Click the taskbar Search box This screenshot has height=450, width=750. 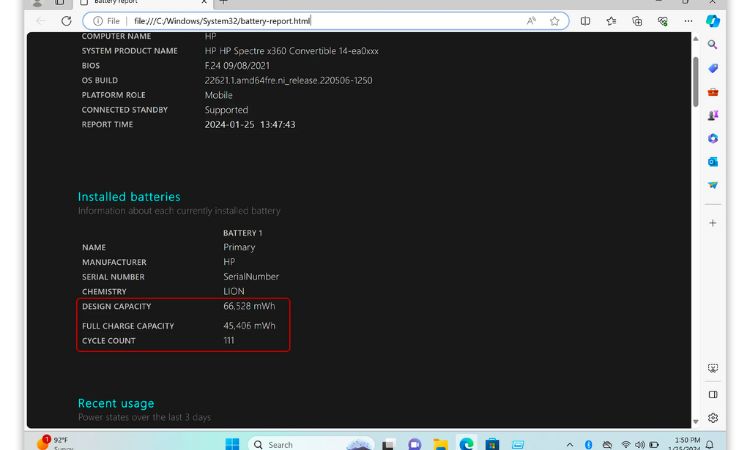pyautogui.click(x=311, y=444)
